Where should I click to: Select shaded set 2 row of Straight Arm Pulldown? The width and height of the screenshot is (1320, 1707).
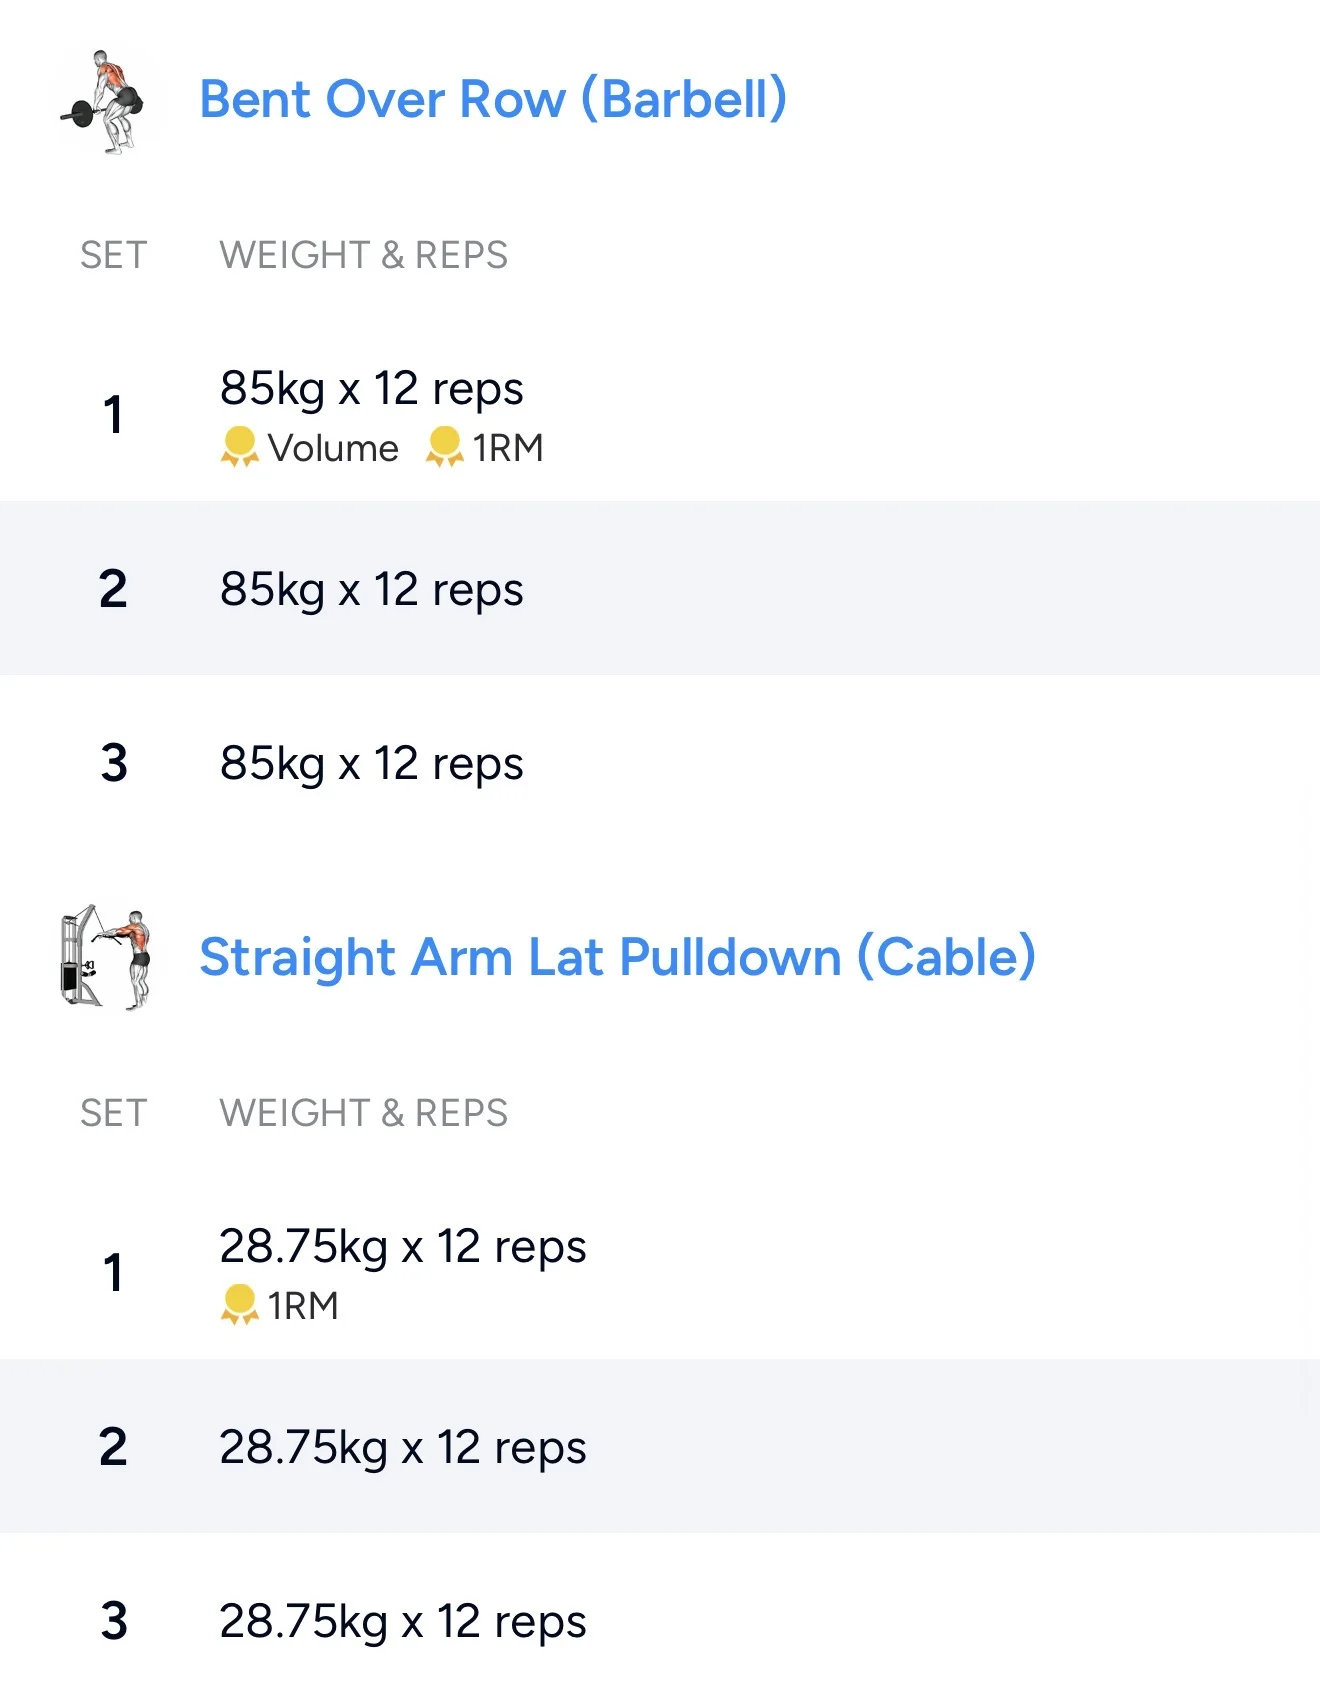tap(660, 1447)
